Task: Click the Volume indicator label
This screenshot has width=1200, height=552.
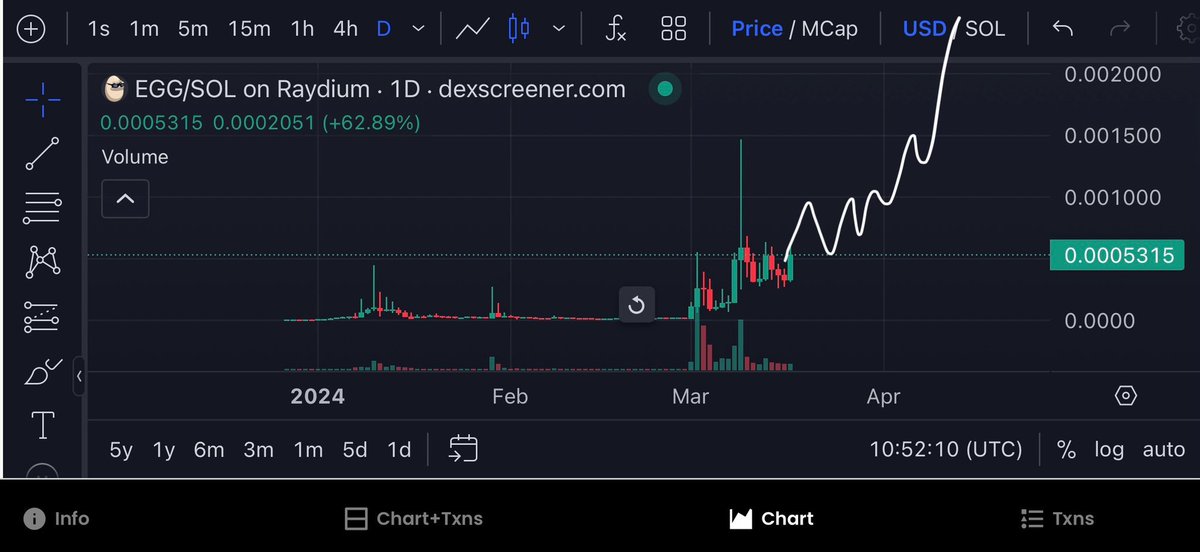Action: (x=135, y=157)
